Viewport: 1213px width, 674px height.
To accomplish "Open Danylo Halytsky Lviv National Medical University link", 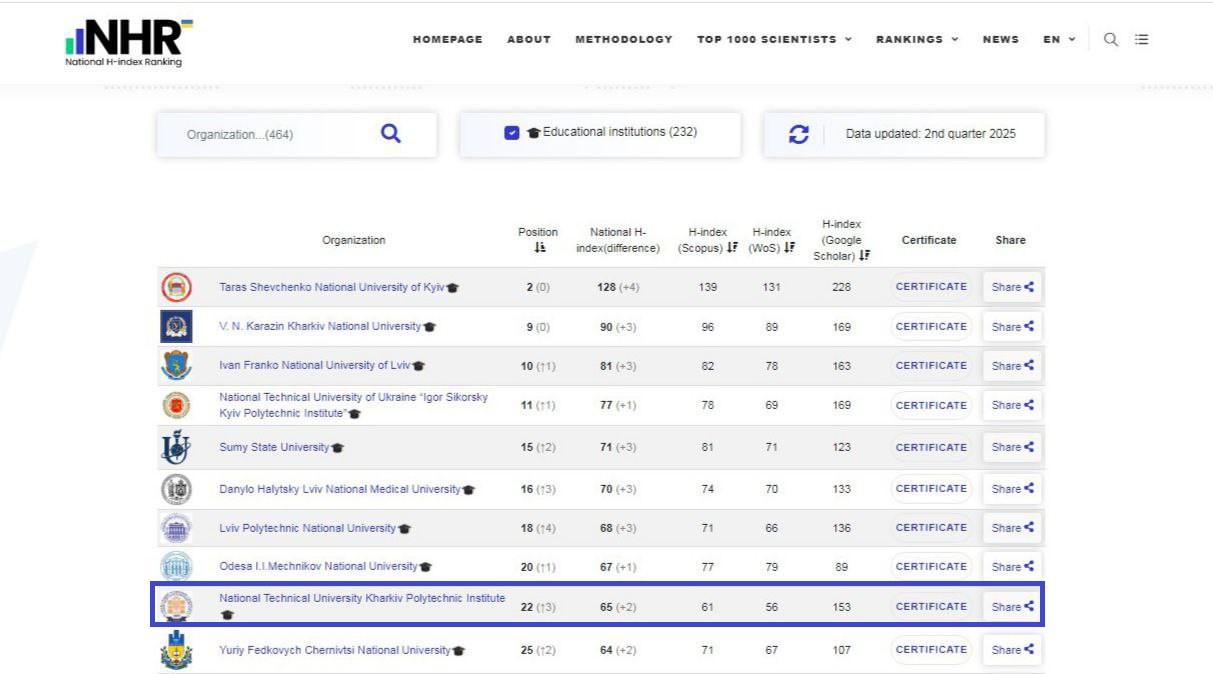I will pyautogui.click(x=340, y=489).
